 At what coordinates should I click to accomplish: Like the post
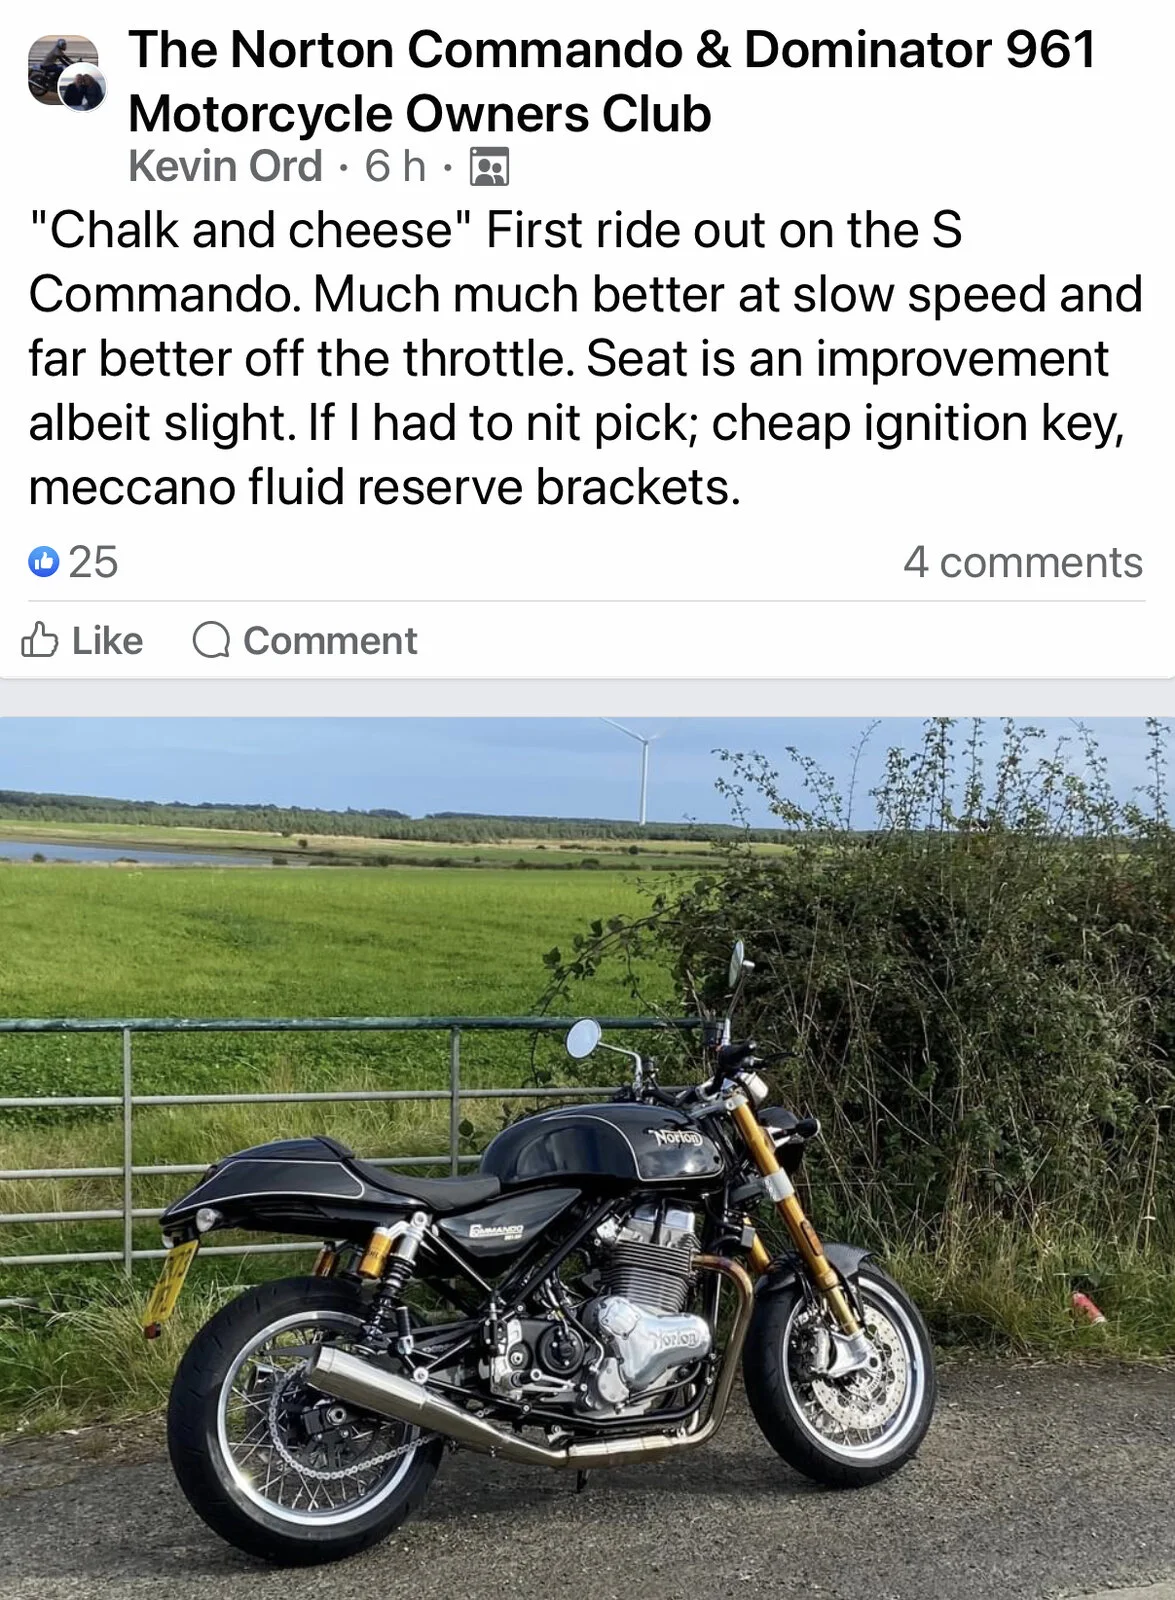pos(82,640)
